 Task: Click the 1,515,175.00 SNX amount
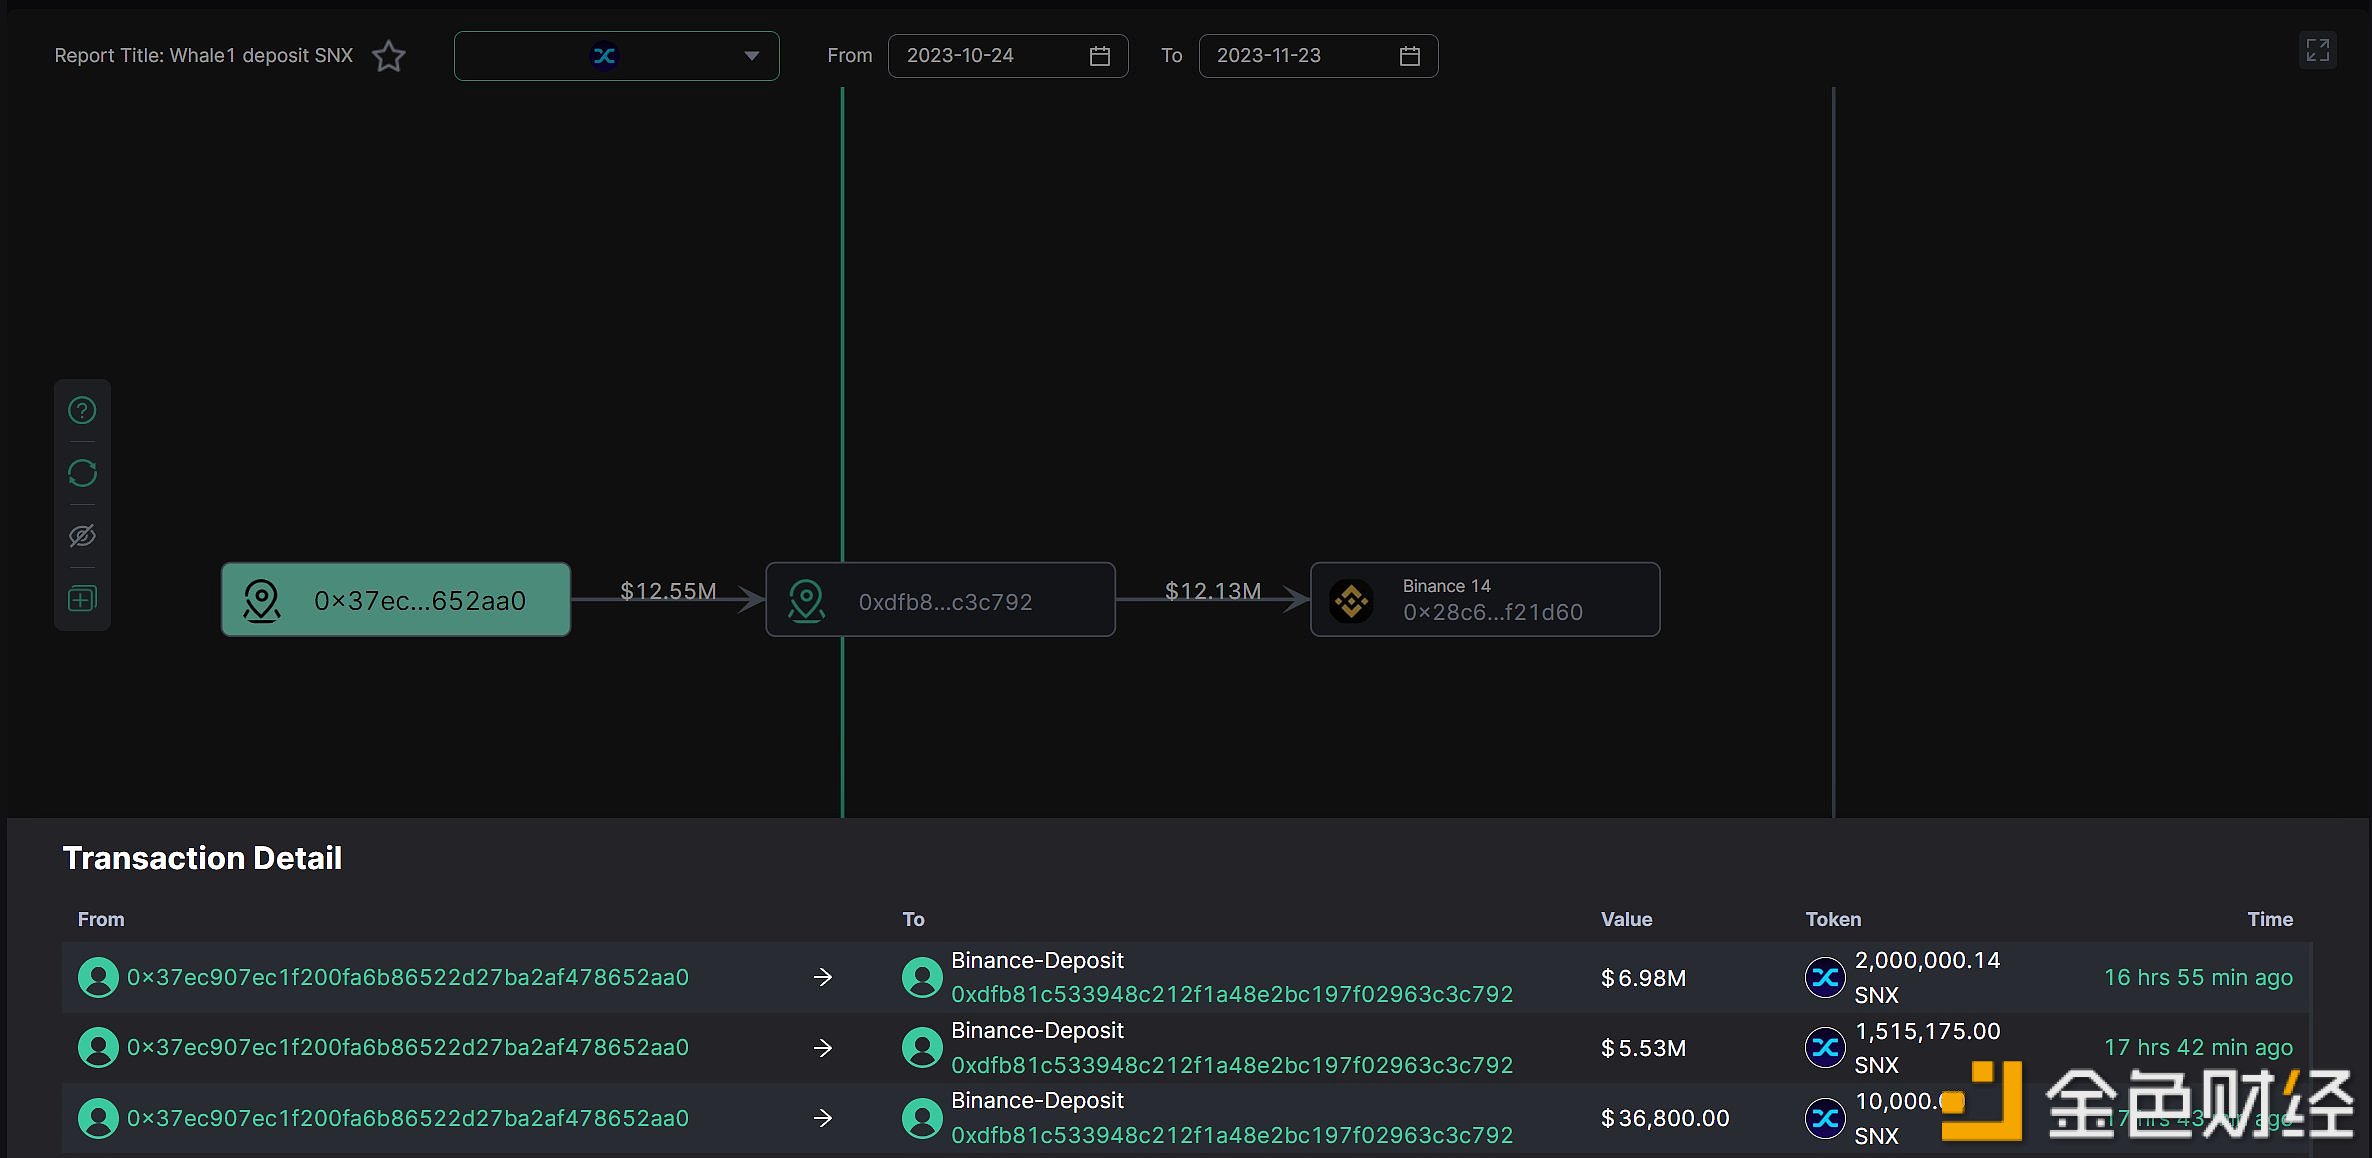tap(1928, 1047)
